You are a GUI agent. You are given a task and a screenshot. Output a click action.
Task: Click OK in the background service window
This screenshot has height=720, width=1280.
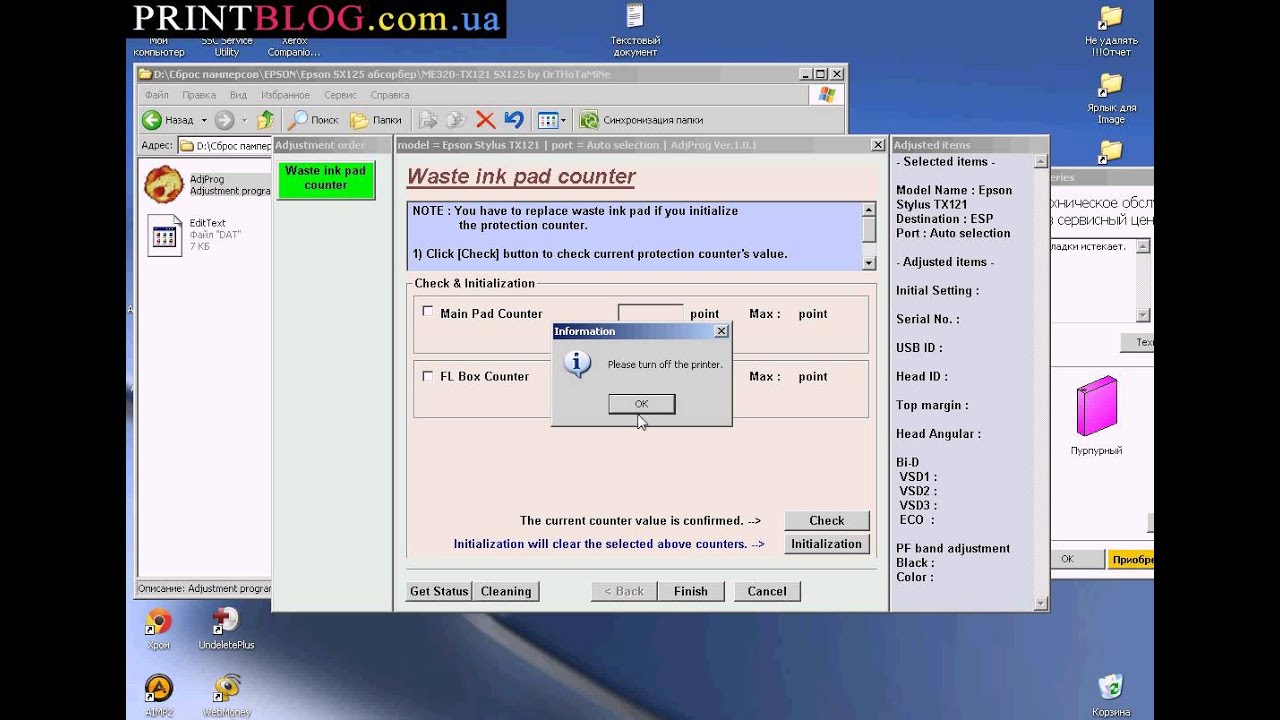[1067, 559]
